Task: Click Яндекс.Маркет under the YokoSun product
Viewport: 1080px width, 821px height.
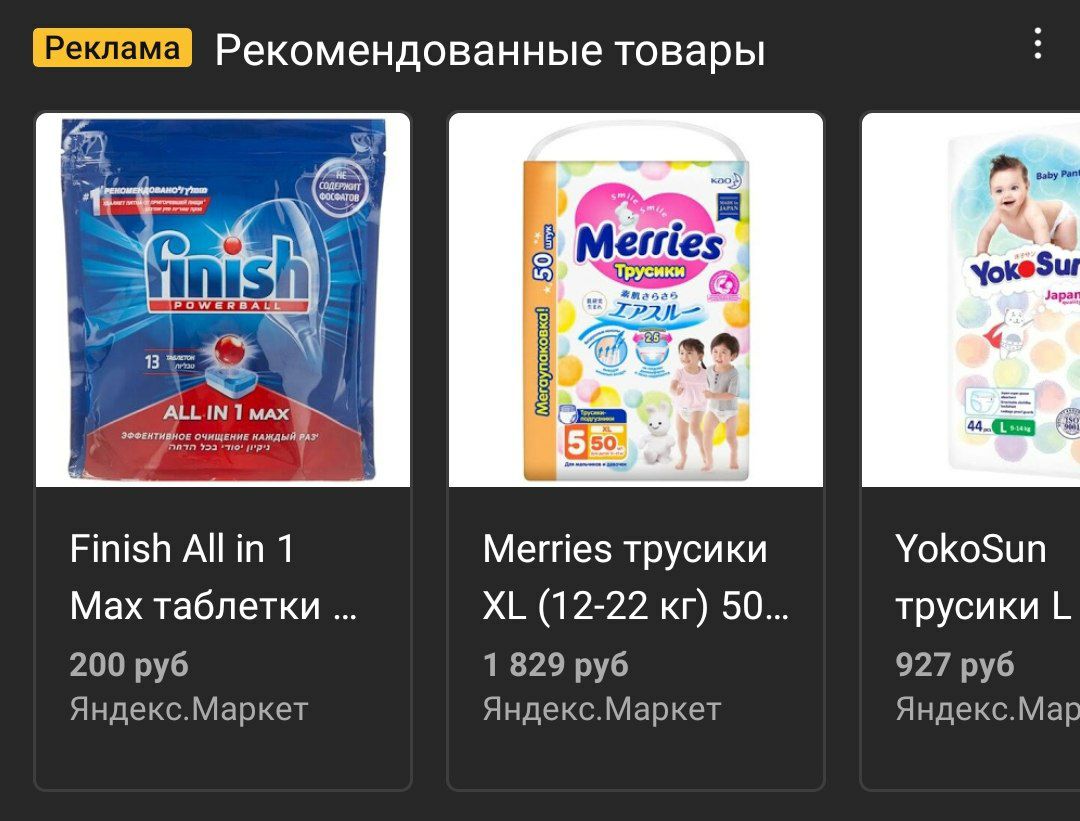Action: click(987, 709)
